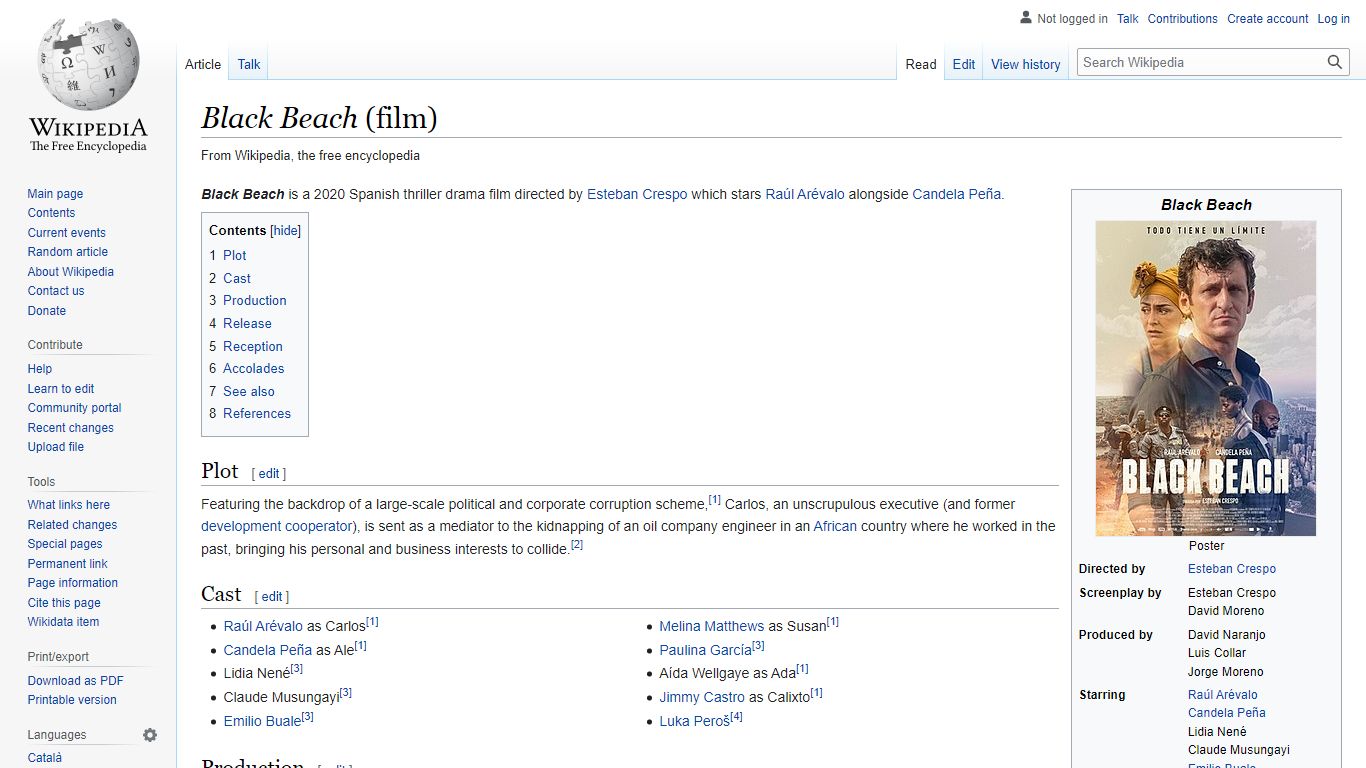Open the African link
The width and height of the screenshot is (1366, 768).
point(835,526)
